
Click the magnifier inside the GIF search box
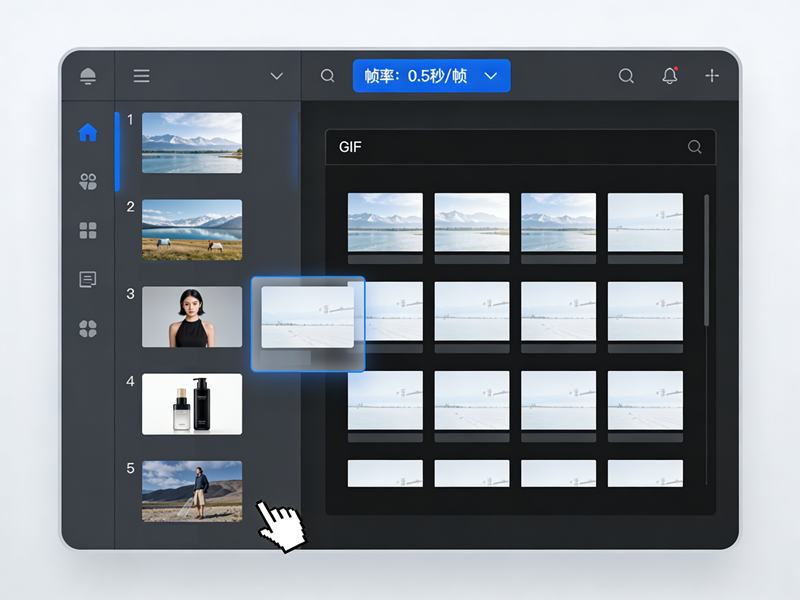tap(695, 147)
